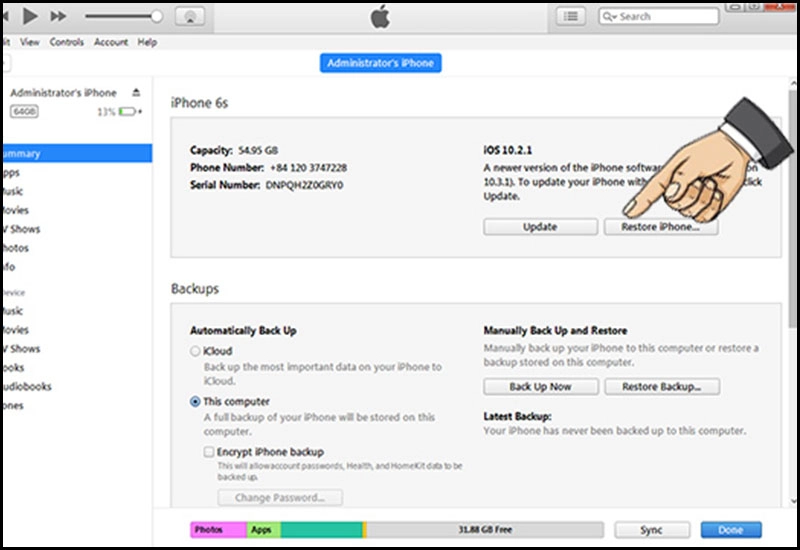Select the iCloud backup radio button
The width and height of the screenshot is (800, 550).
pyautogui.click(x=195, y=351)
